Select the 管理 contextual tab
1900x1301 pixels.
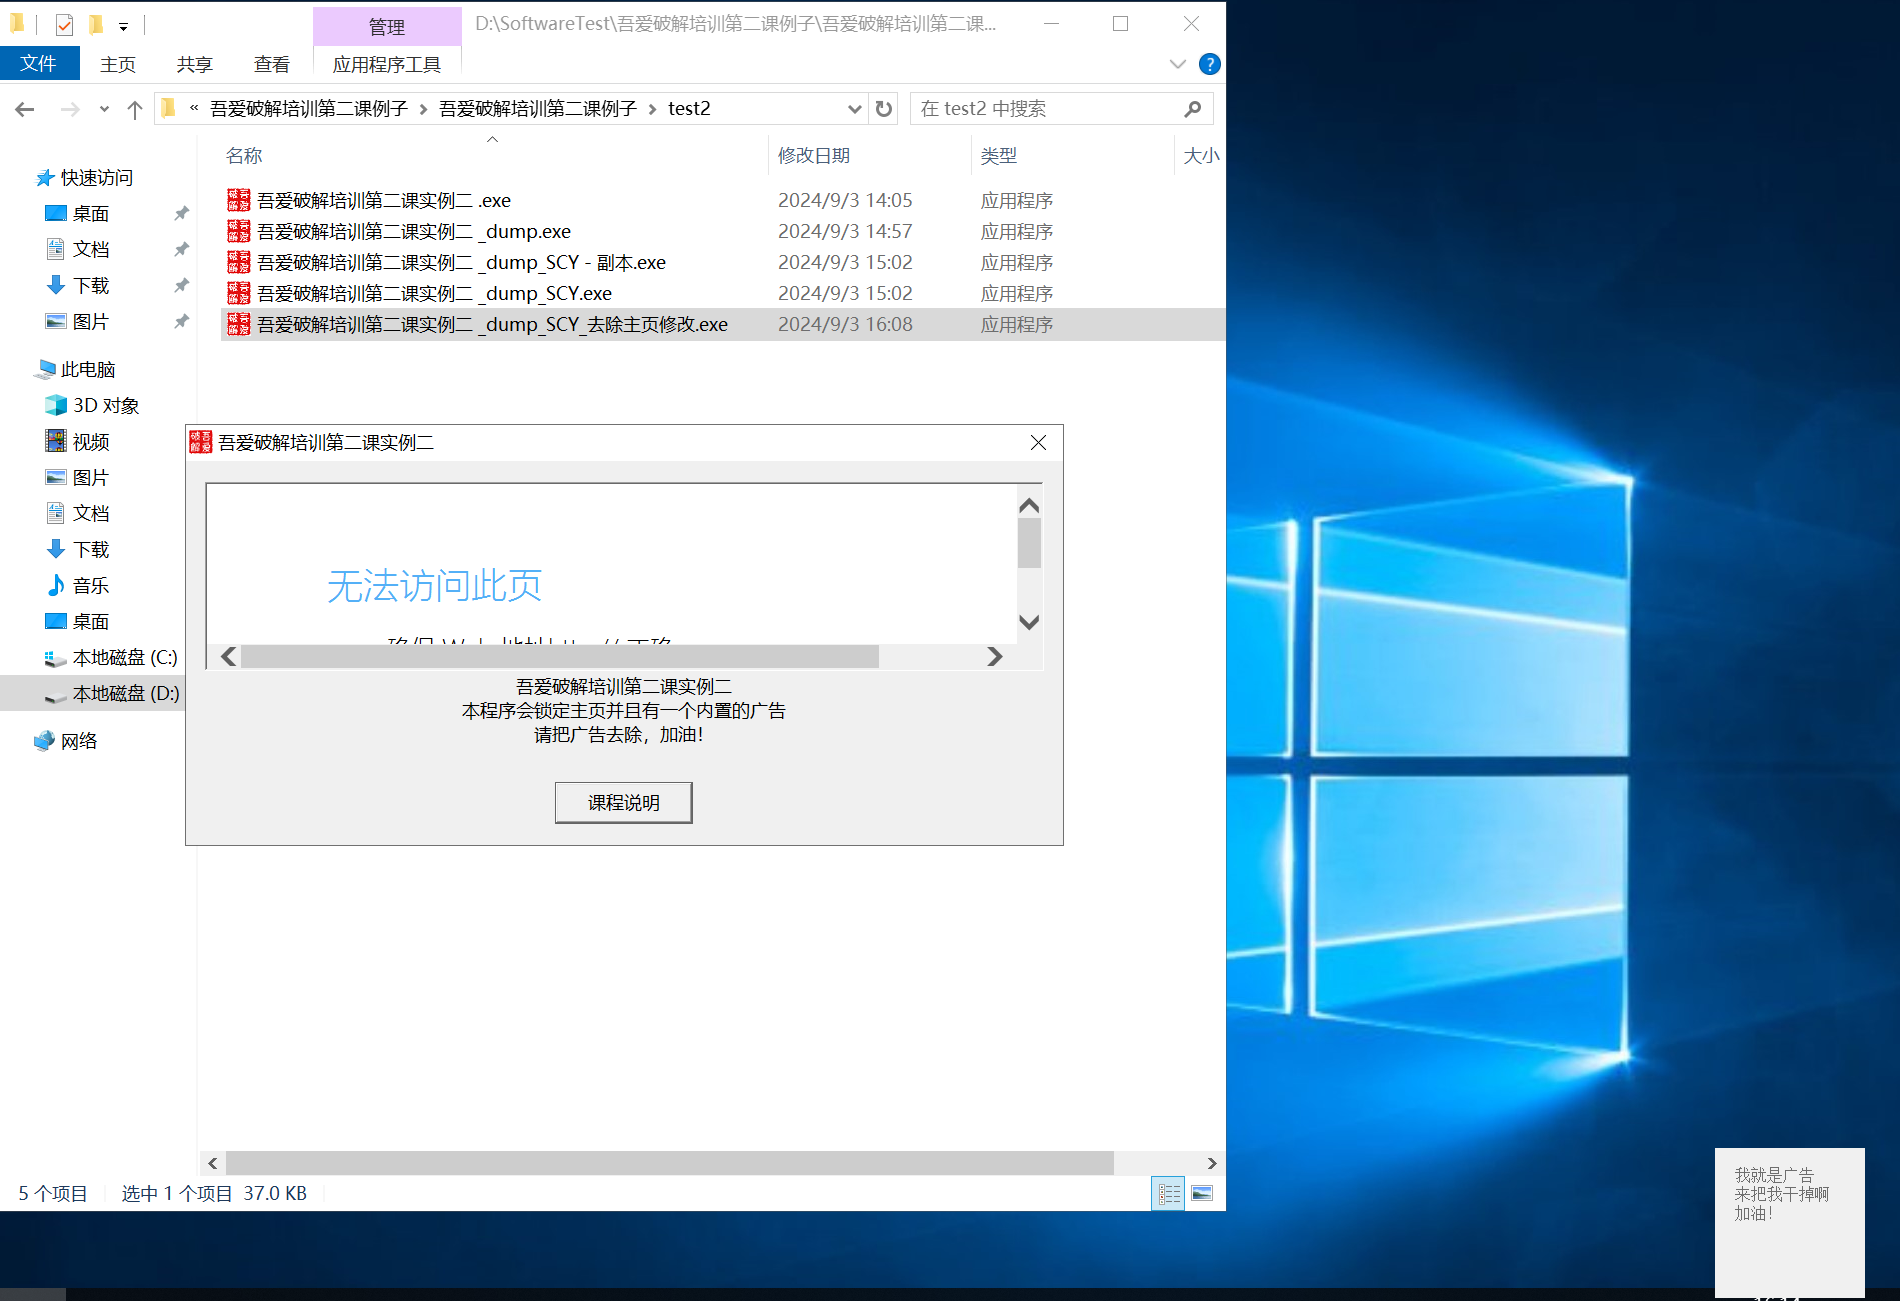click(x=387, y=27)
